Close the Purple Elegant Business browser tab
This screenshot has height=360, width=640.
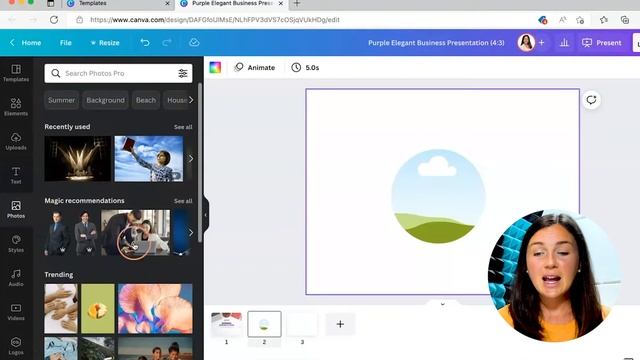pyautogui.click(x=281, y=4)
